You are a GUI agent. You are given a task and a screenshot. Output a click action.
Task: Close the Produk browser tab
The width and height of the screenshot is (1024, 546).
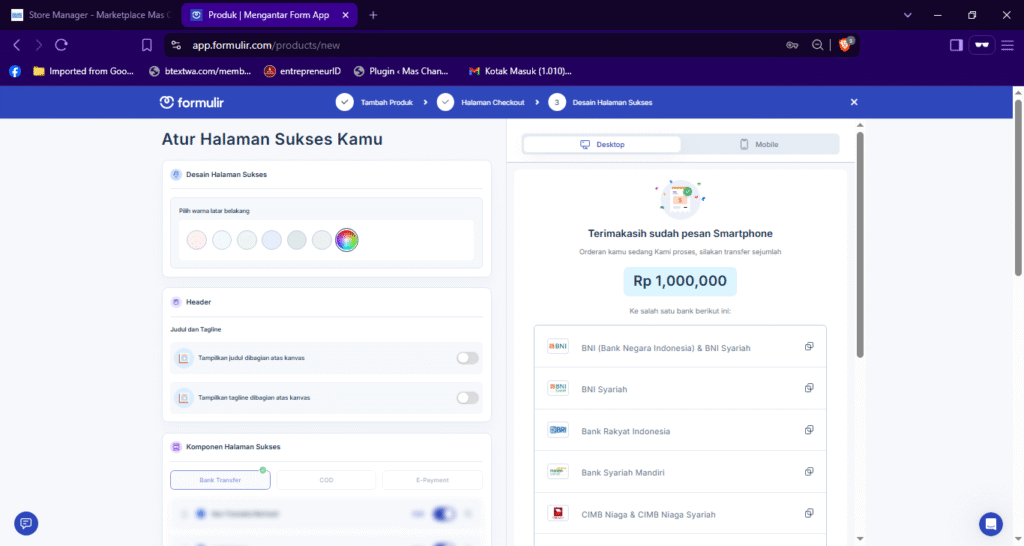coord(345,15)
